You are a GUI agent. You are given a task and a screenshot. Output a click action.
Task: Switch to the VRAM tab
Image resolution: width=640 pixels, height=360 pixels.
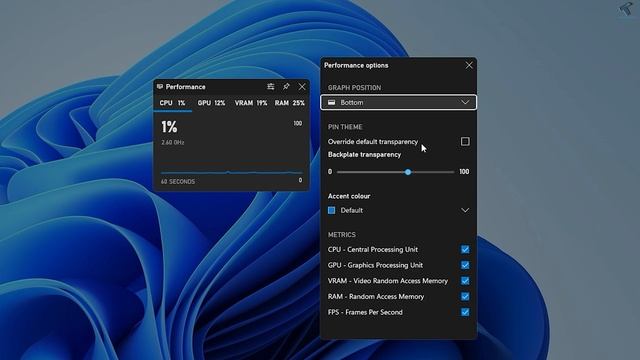coord(251,103)
